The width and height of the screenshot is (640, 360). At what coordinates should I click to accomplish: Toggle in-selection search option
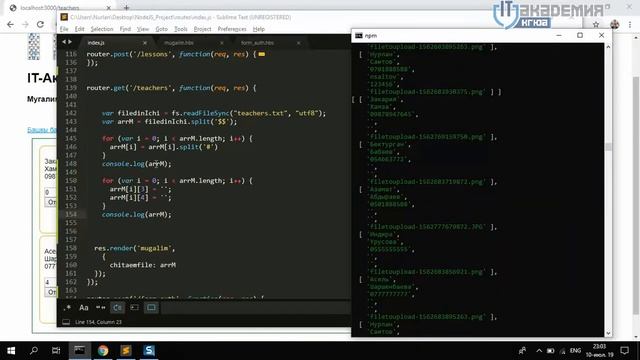(x=134, y=307)
